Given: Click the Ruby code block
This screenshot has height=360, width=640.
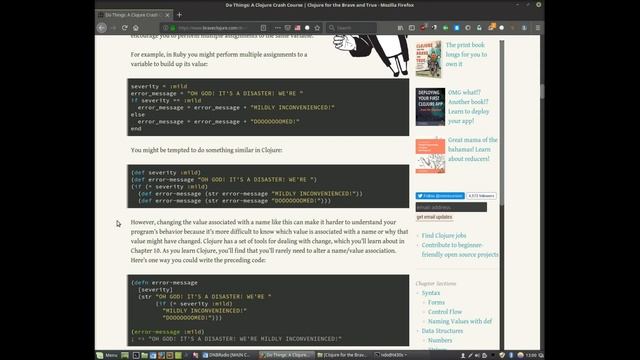Looking at the screenshot, I should tap(268, 107).
